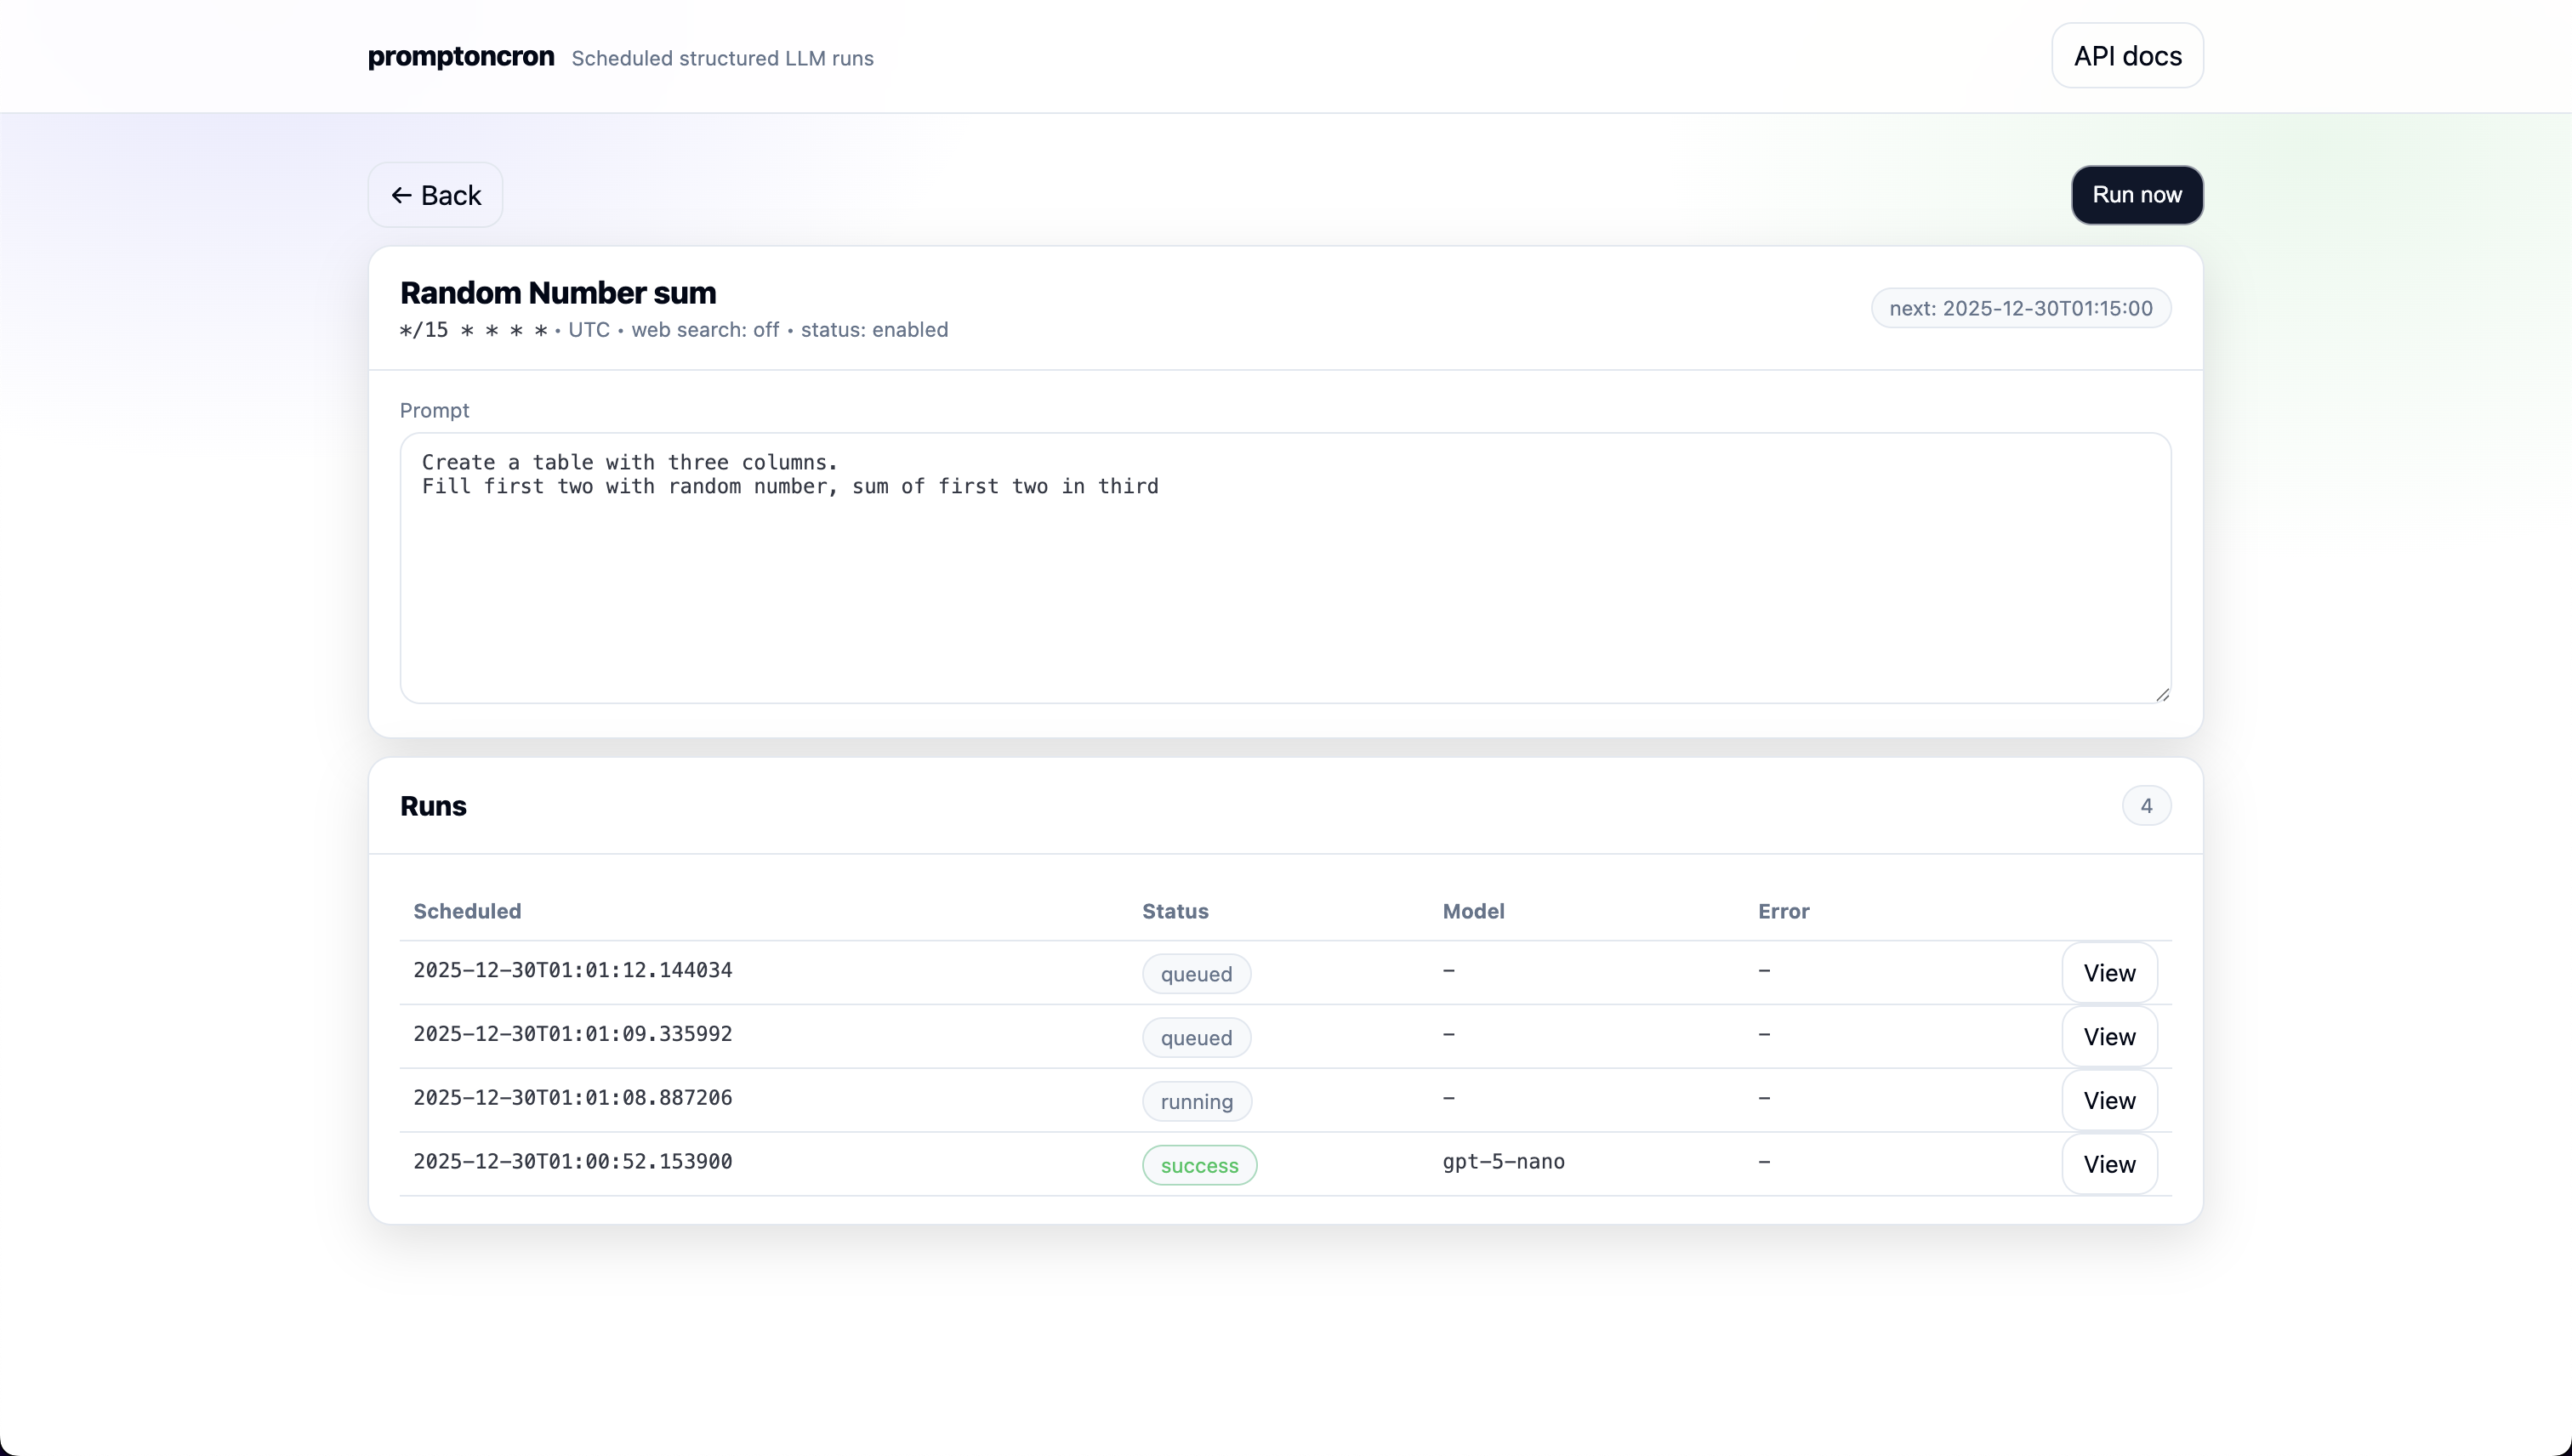The image size is (2572, 1456).
Task: Click the running status pill
Action: 1196,1100
